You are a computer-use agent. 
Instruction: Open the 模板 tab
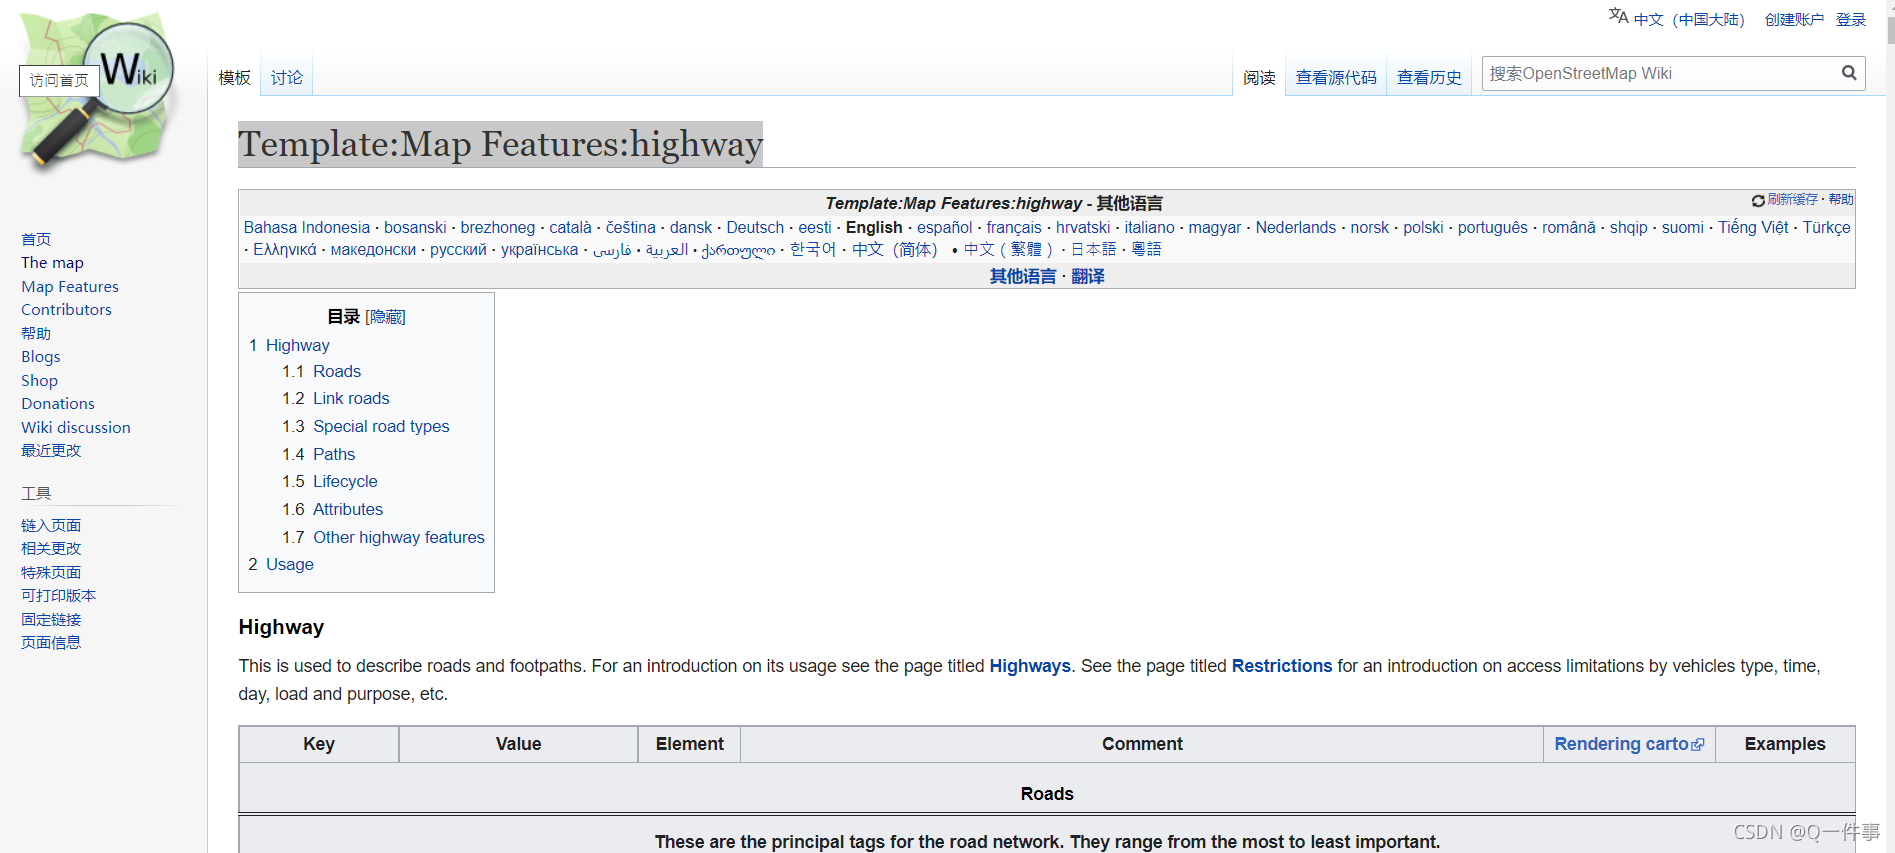coord(234,77)
